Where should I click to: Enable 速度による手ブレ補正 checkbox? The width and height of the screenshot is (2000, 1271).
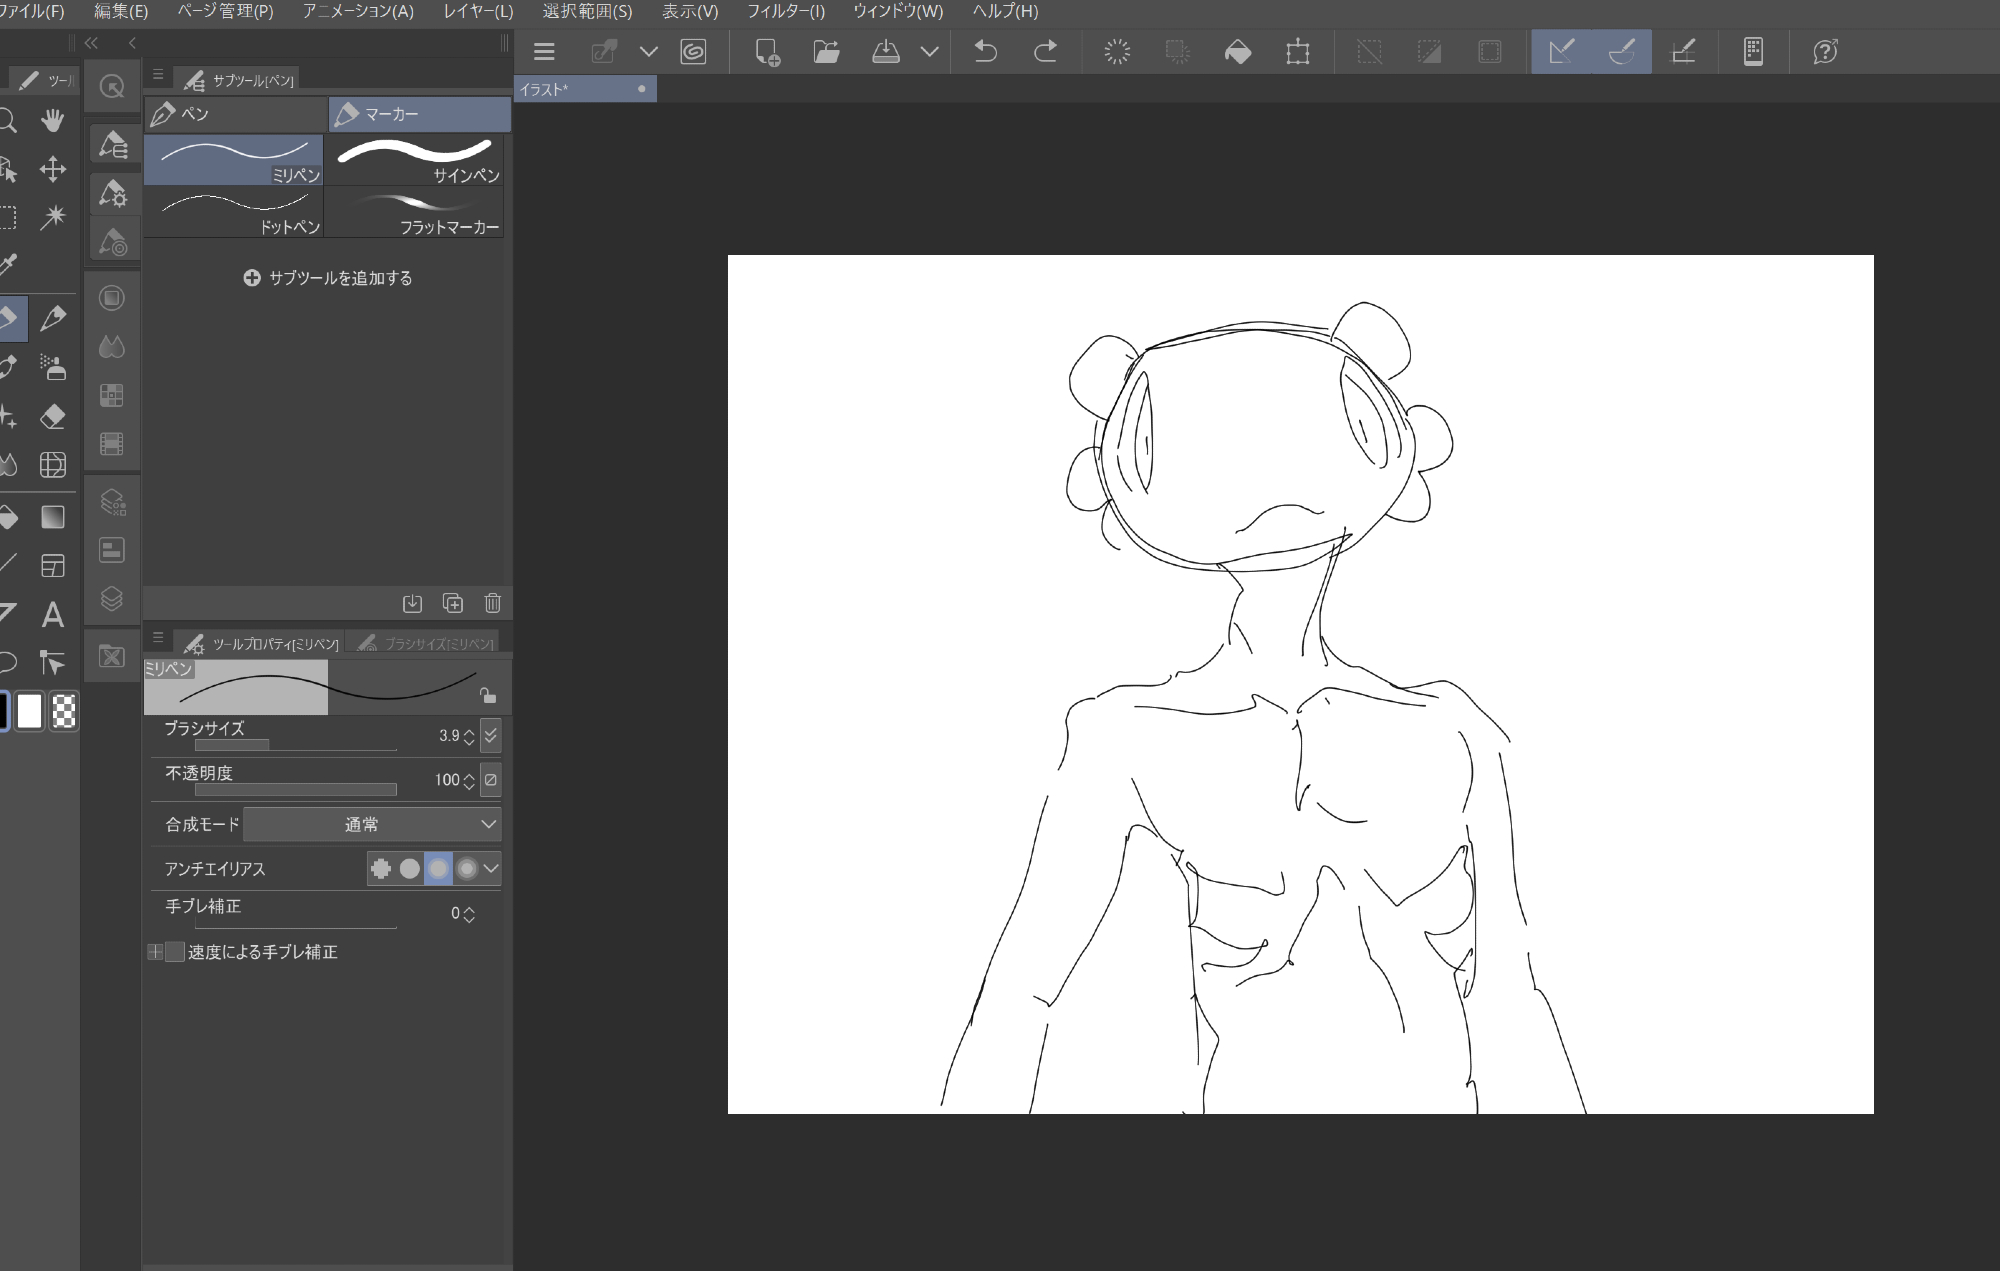click(x=175, y=952)
